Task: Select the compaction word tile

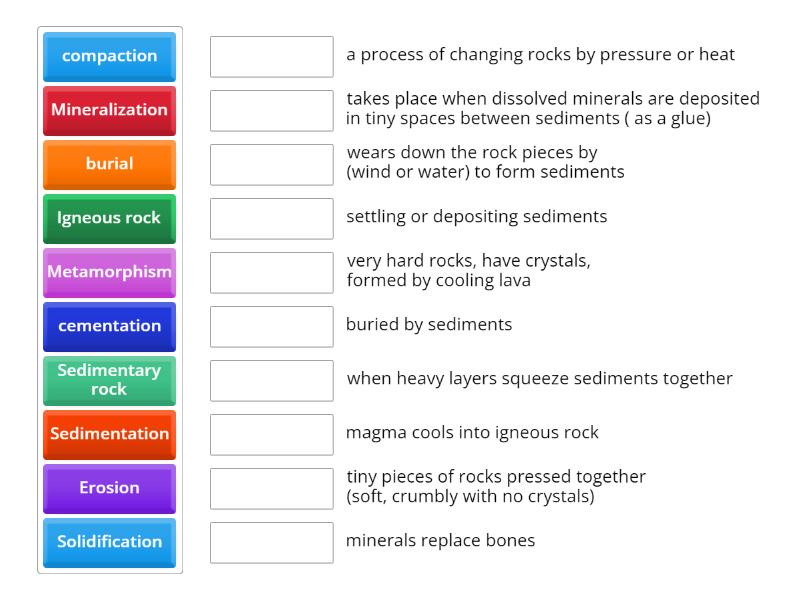Action: coord(108,57)
